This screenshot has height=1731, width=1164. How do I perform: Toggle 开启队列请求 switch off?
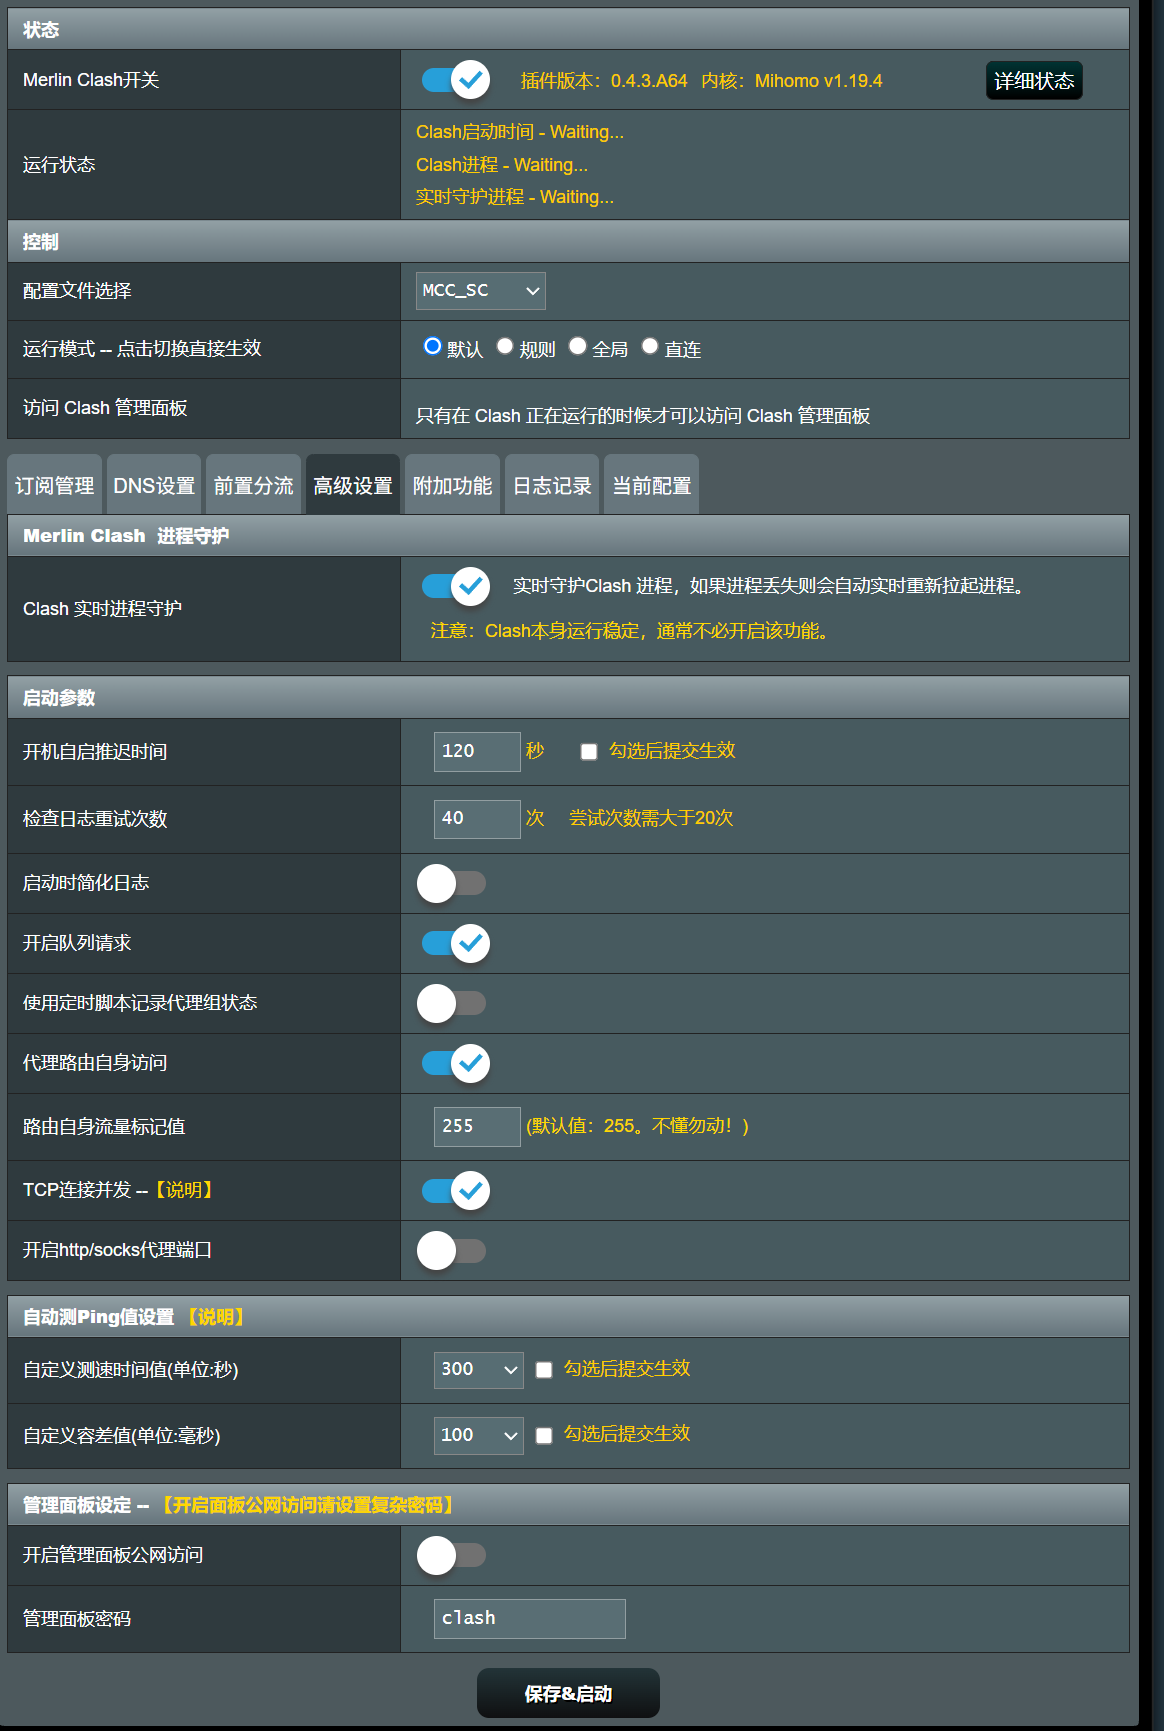pos(455,943)
